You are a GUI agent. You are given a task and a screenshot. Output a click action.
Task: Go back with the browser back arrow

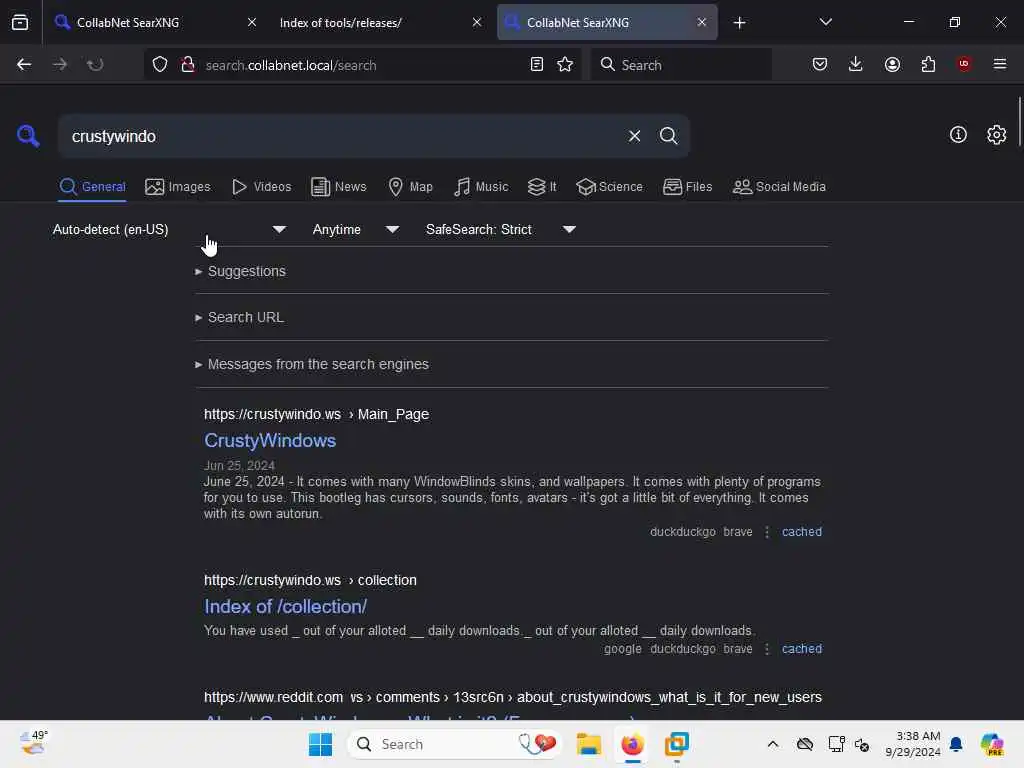24,65
